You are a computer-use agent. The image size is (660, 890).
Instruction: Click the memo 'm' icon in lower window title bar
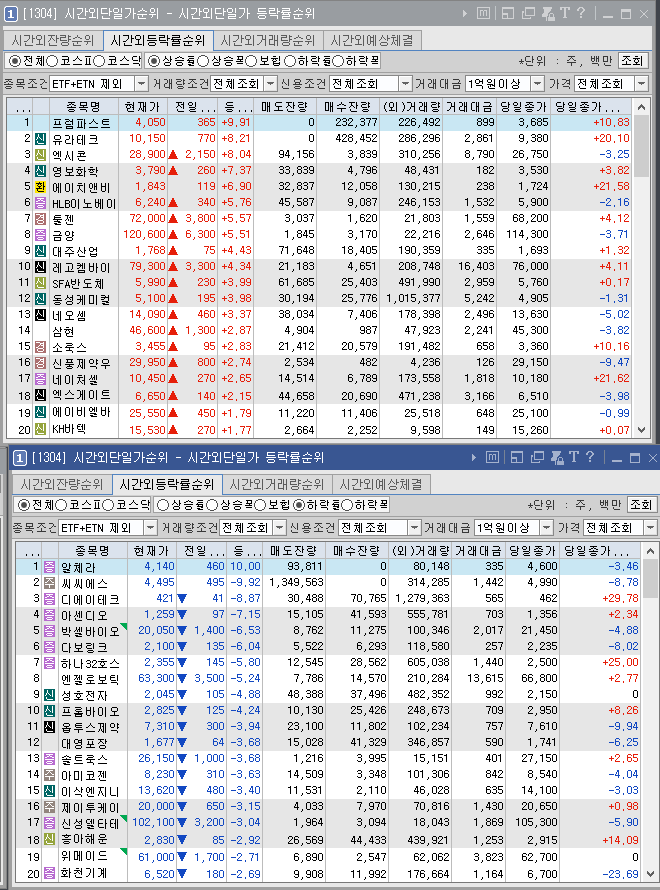point(493,457)
